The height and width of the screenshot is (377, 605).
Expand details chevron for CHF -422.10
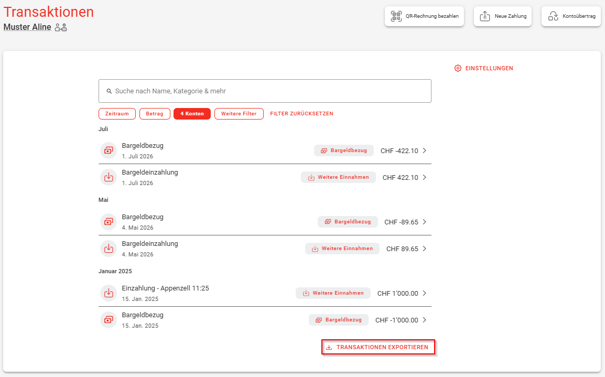pos(424,150)
